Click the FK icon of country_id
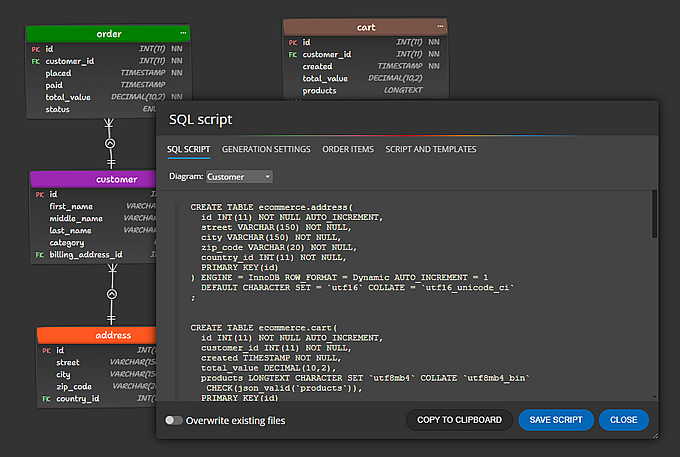Screen dimensions: 680x457 (46, 399)
